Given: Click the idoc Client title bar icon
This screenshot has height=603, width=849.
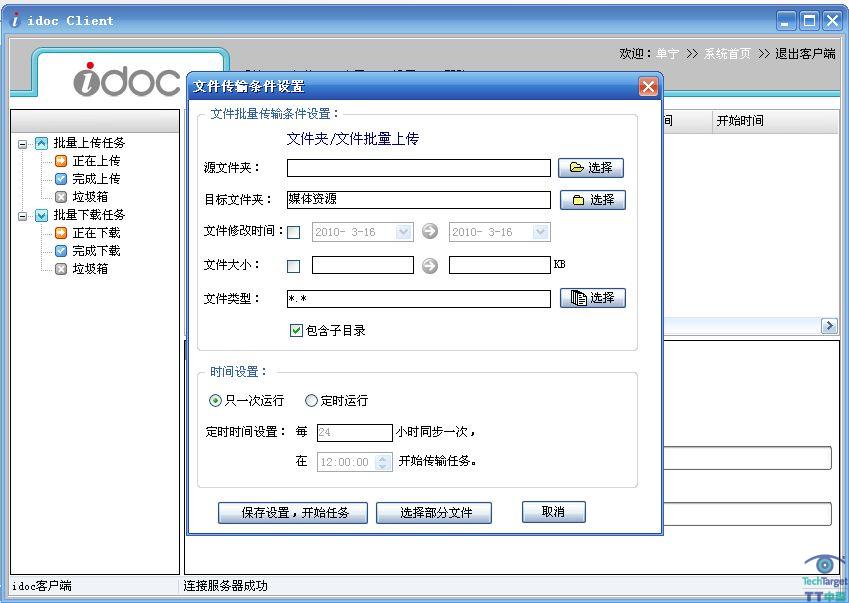Looking at the screenshot, I should tap(15, 21).
